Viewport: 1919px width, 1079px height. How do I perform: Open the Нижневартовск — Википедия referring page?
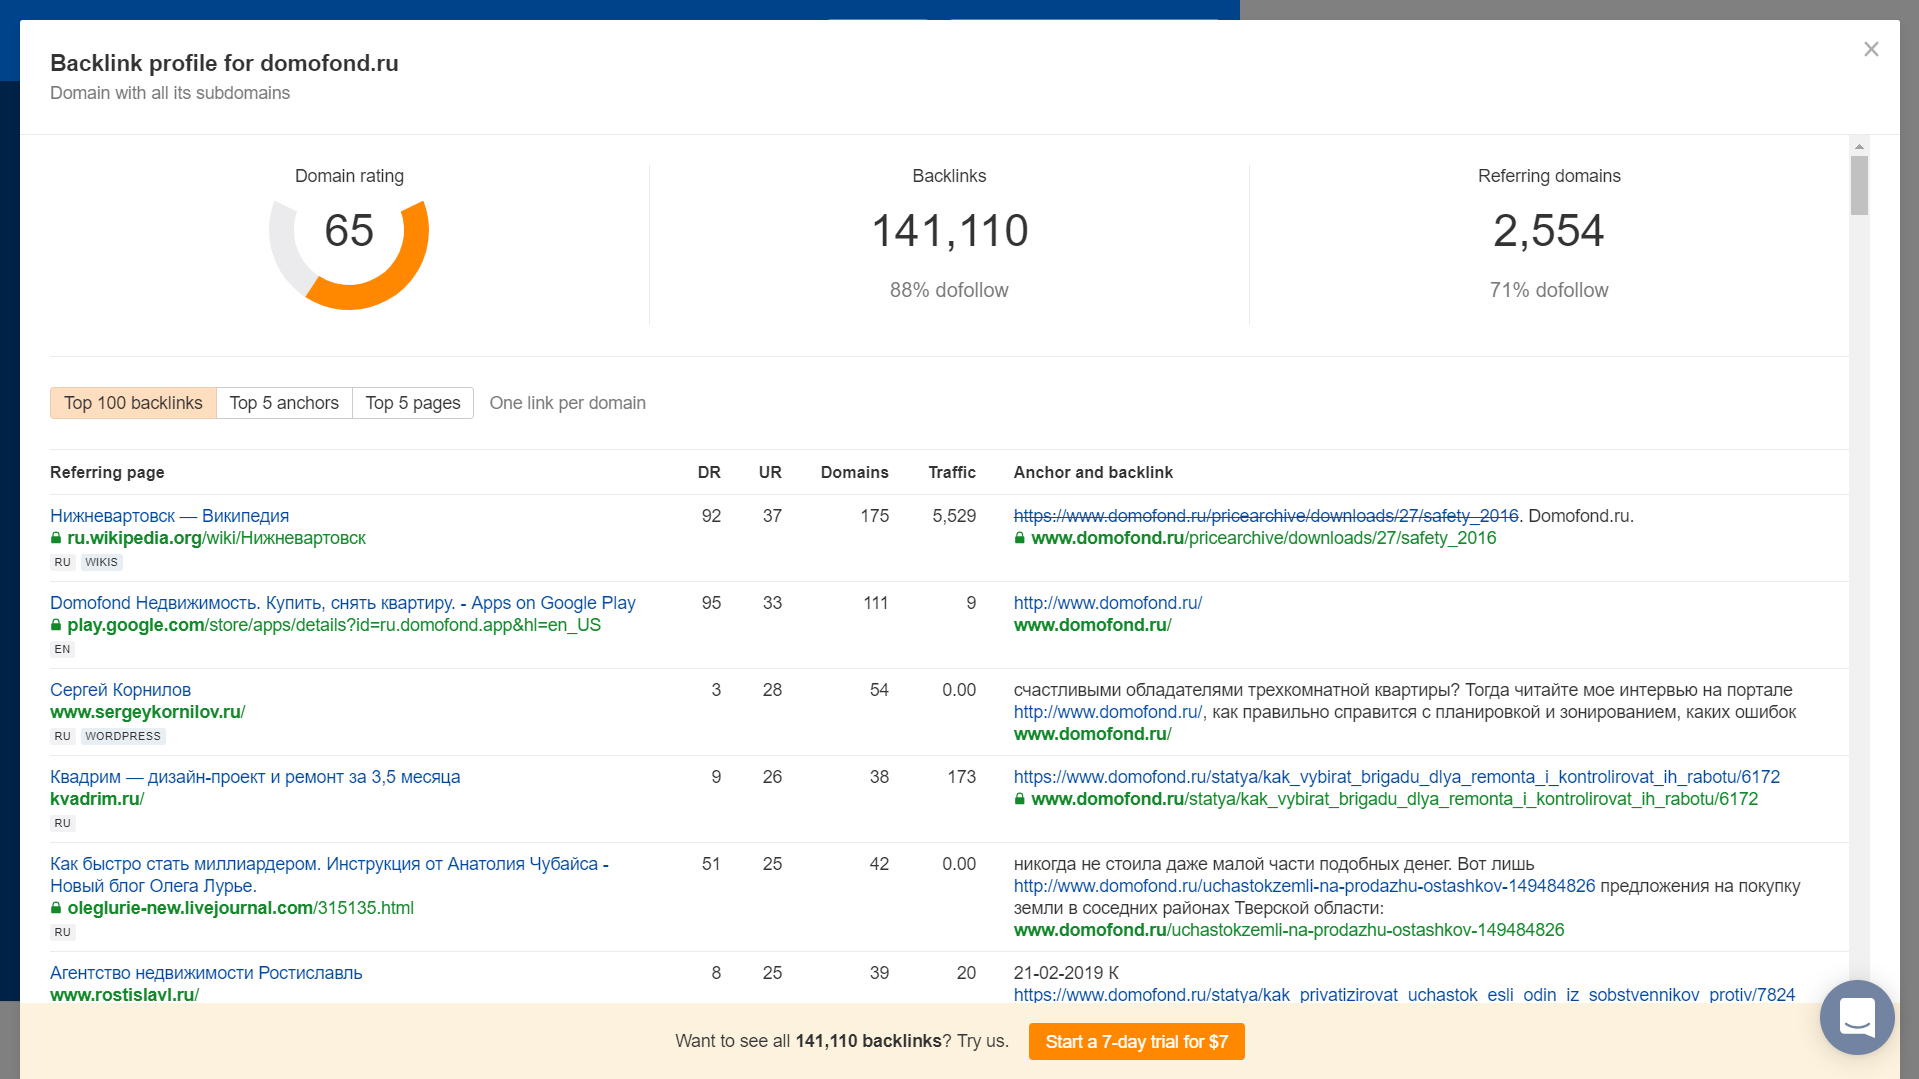pos(169,516)
